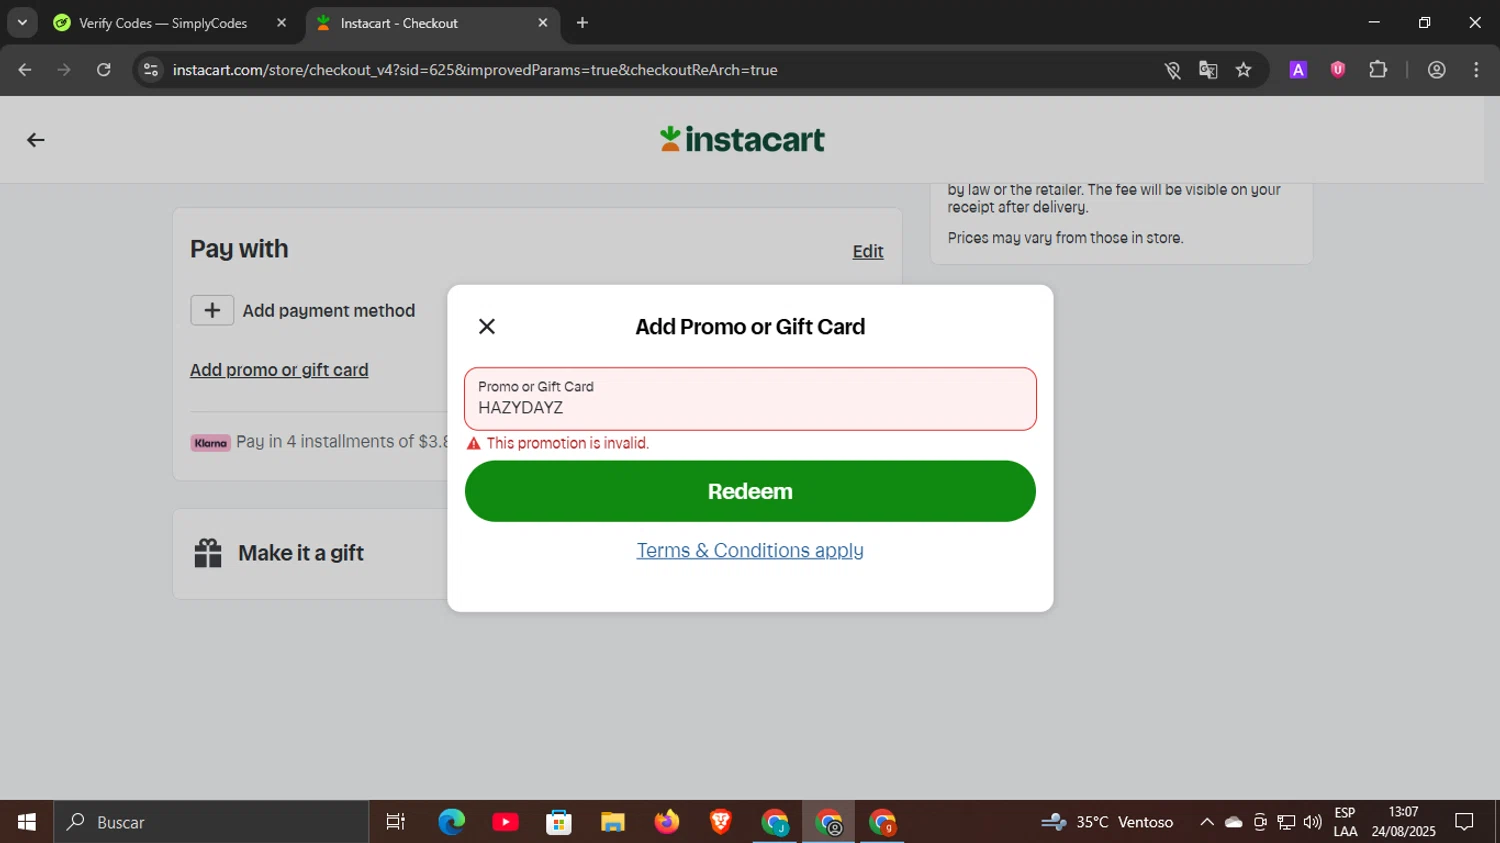Image resolution: width=1500 pixels, height=843 pixels.
Task: Open the notifications center icon
Action: 1465,822
